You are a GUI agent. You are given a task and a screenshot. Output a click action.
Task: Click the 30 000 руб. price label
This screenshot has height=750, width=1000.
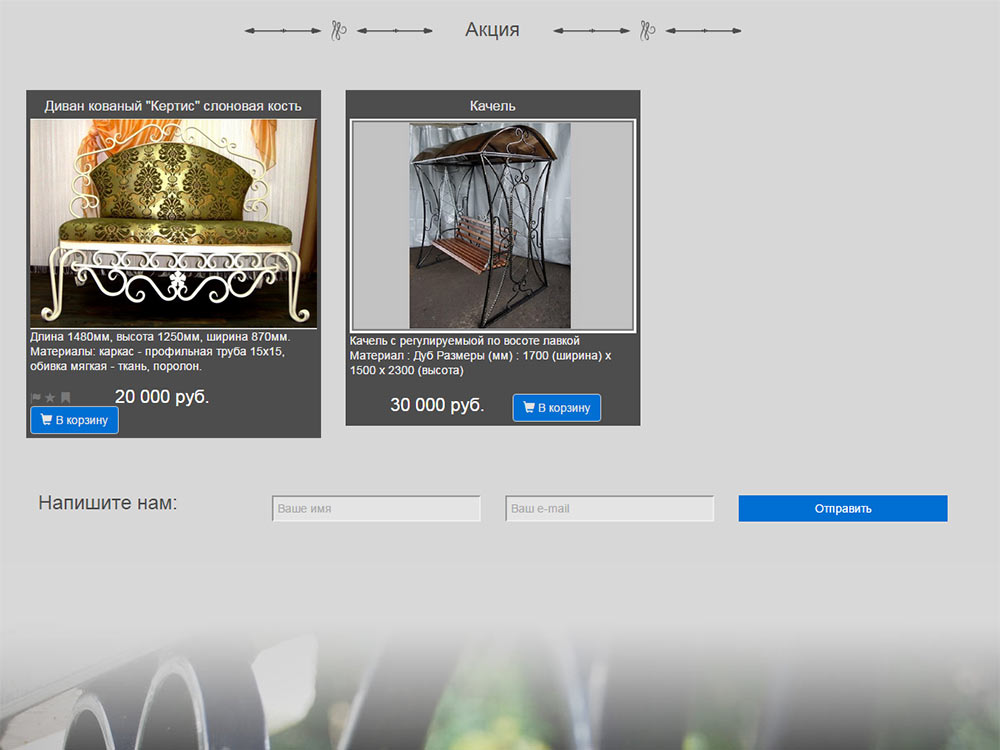(438, 405)
